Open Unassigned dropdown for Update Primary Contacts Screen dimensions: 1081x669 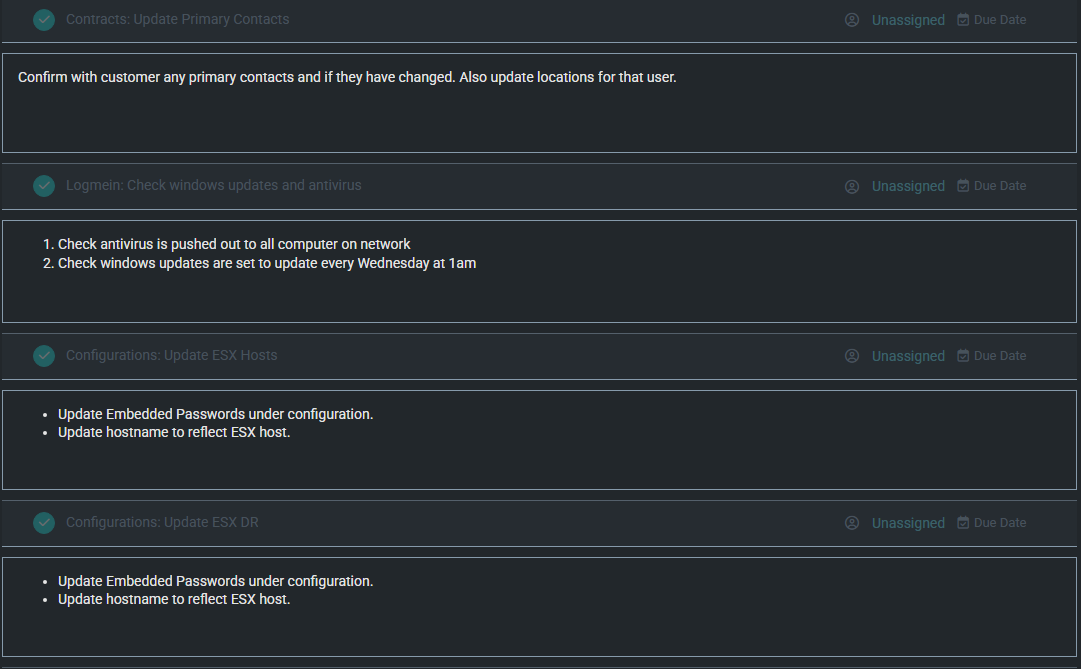[908, 20]
